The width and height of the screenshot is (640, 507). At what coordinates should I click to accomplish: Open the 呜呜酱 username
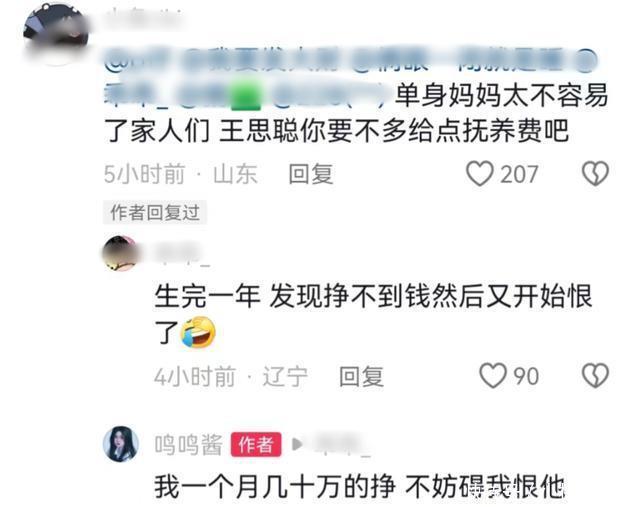[x=189, y=445]
